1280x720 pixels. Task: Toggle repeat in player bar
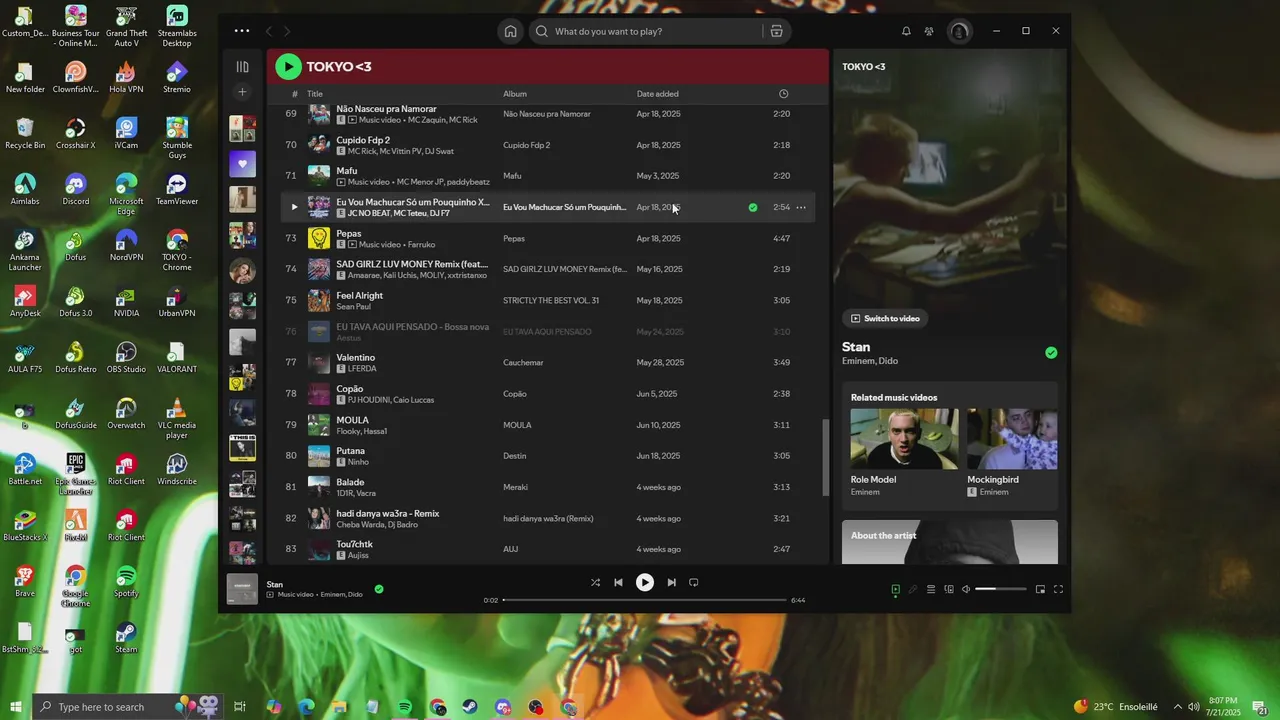(x=693, y=582)
